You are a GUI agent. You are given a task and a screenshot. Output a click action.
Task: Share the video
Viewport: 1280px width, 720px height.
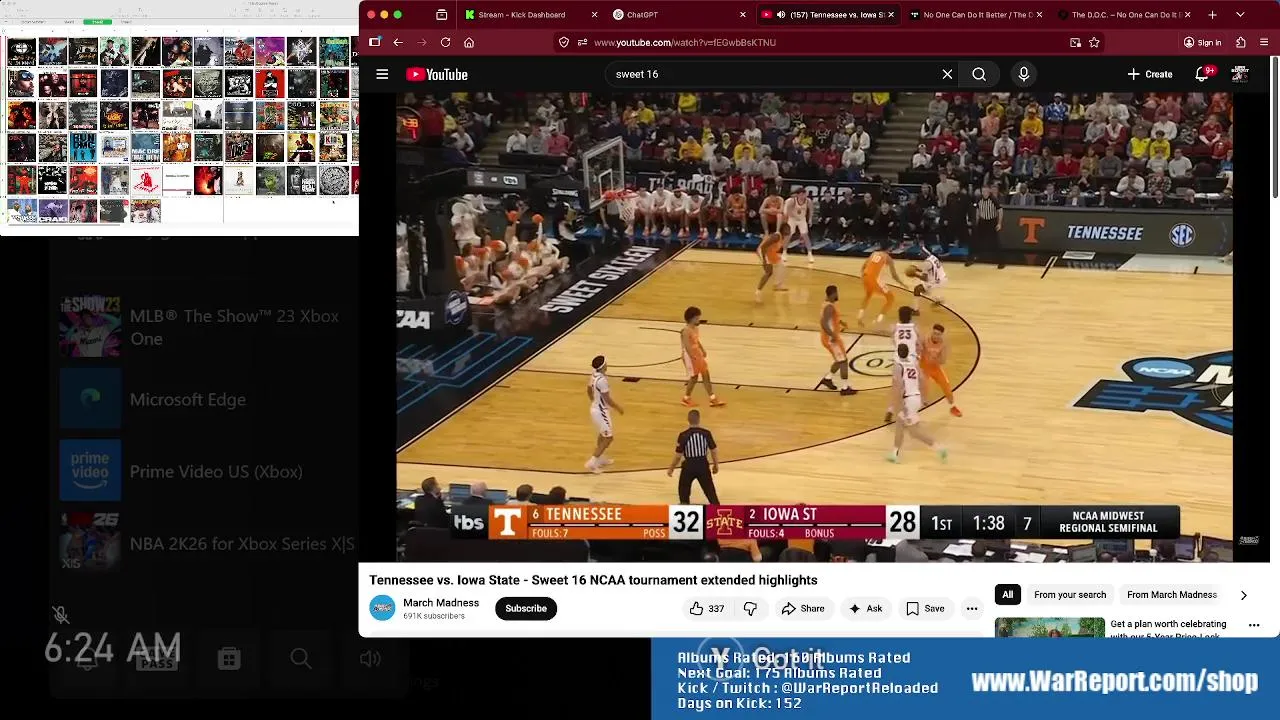point(803,608)
